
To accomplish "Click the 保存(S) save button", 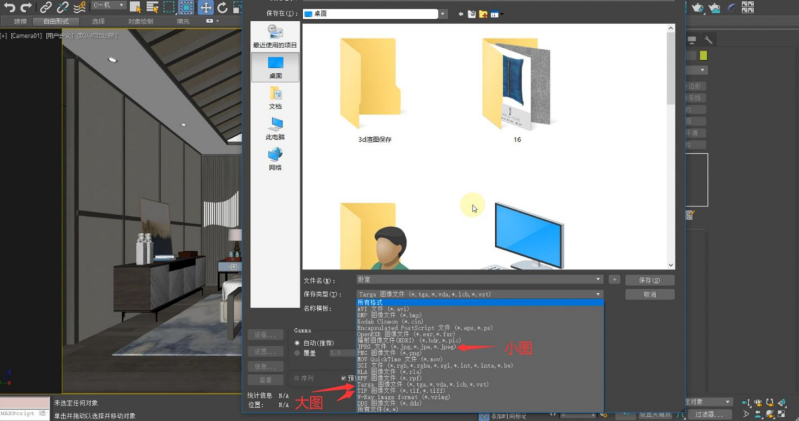I will tap(650, 280).
